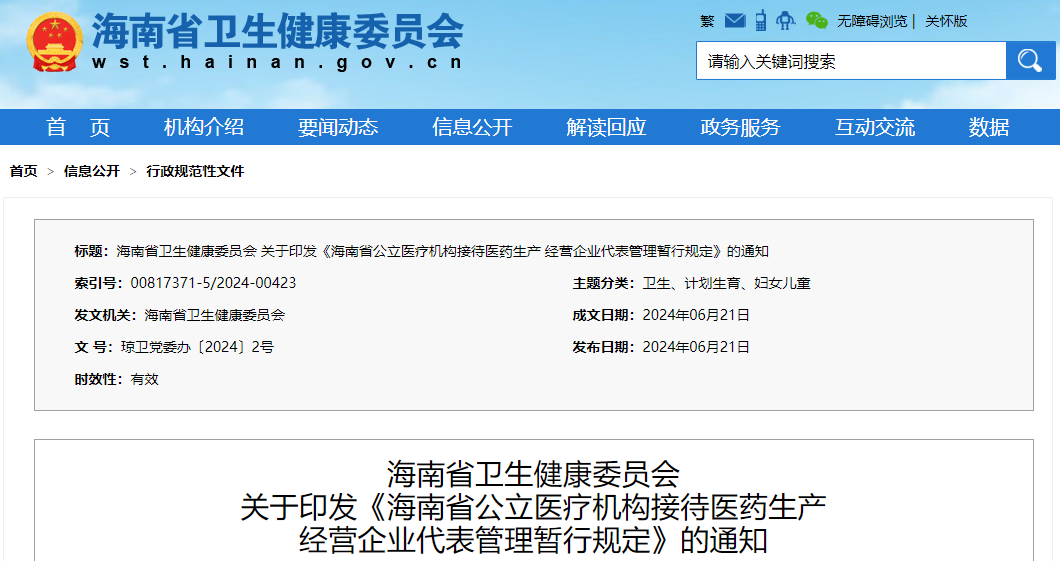1060x561 pixels.
Task: Open the green WeChat icon
Action: click(817, 20)
